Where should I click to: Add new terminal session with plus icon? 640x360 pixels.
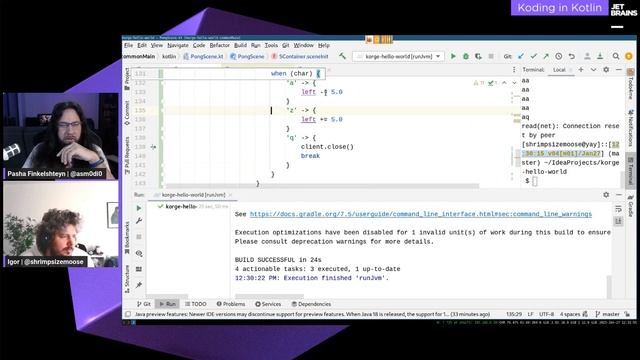581,70
